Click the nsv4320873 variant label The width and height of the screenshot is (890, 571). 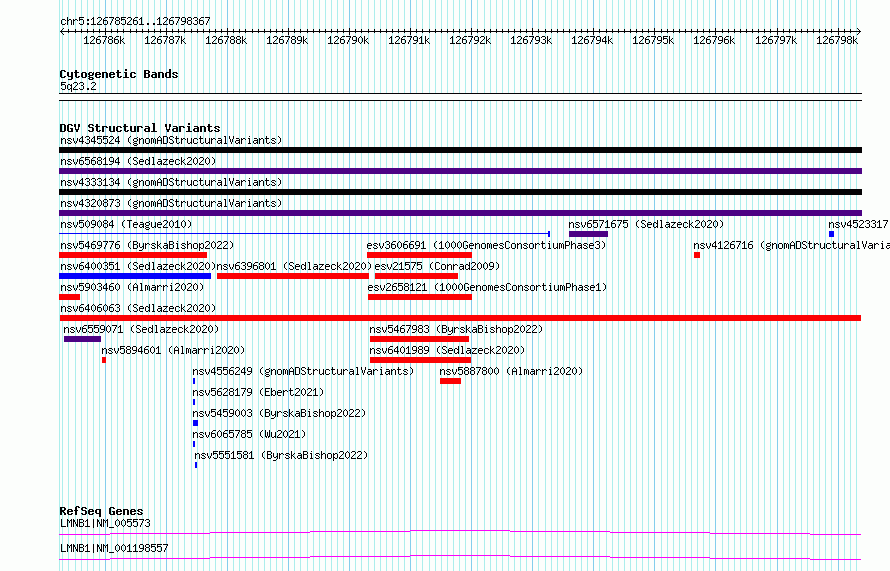tap(171, 203)
